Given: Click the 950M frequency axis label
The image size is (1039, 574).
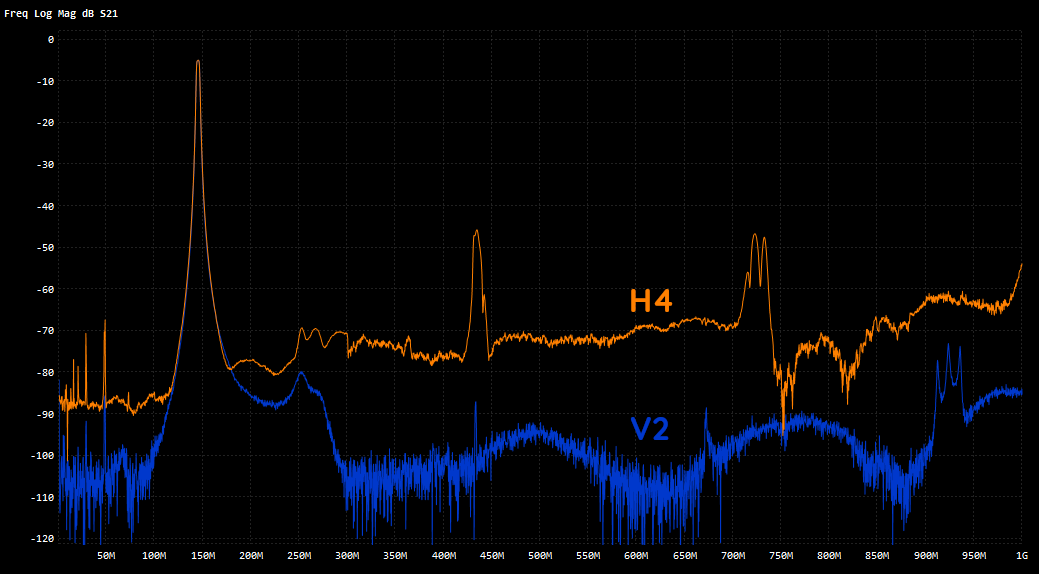Looking at the screenshot, I should coord(974,555).
